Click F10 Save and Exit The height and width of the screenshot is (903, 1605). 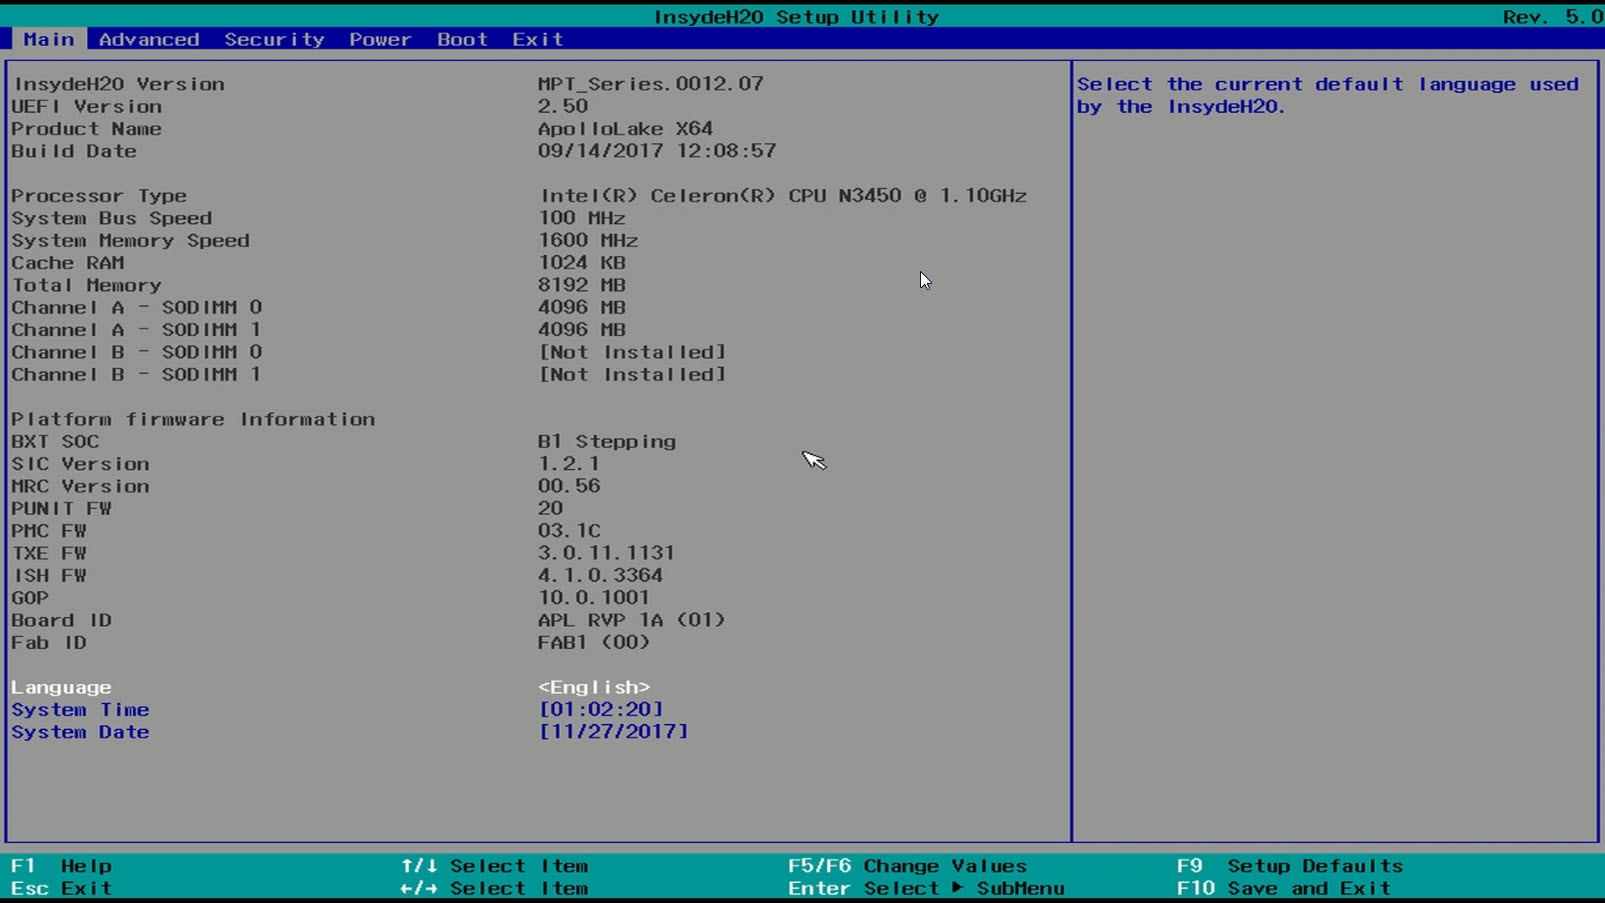tap(1284, 888)
